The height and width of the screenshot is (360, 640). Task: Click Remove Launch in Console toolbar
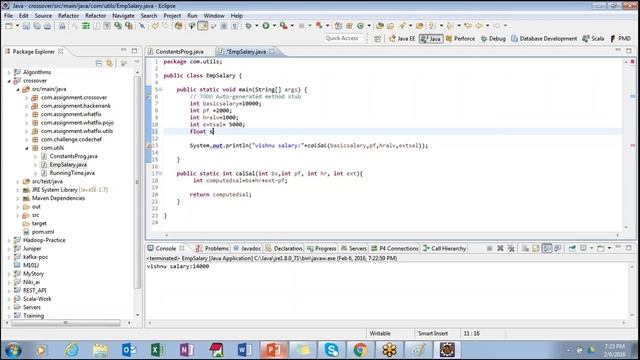coord(500,248)
